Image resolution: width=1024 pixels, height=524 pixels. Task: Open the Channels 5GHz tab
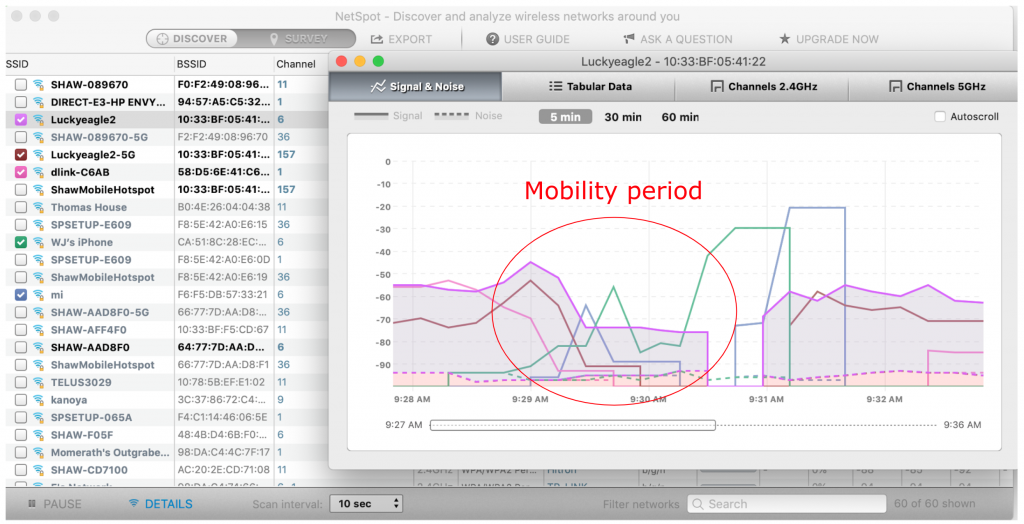934,87
